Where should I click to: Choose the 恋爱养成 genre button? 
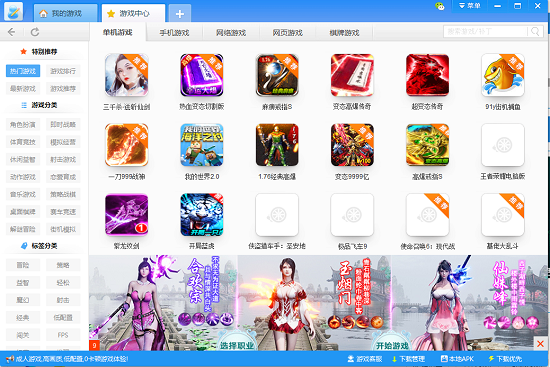[x=63, y=177]
